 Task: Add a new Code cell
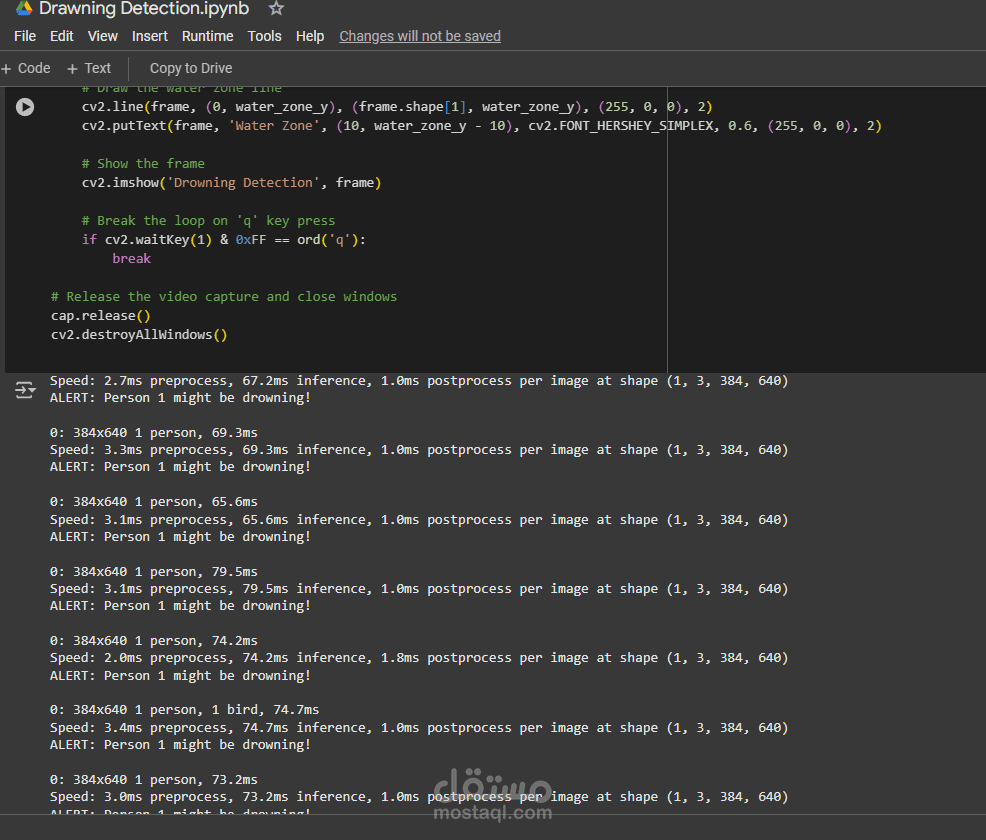[26, 69]
